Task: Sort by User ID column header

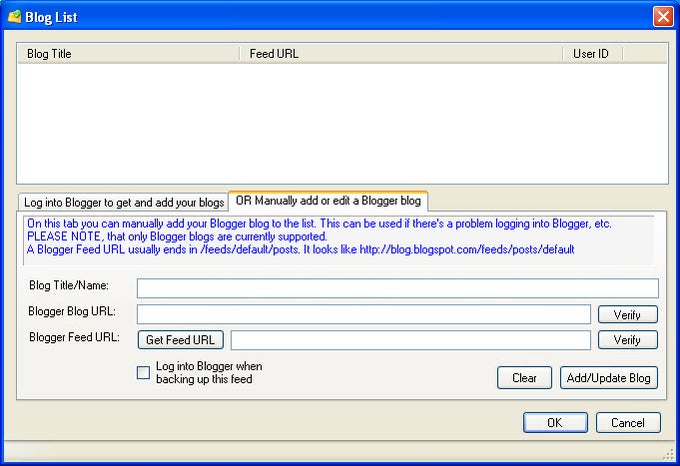Action: [x=592, y=54]
